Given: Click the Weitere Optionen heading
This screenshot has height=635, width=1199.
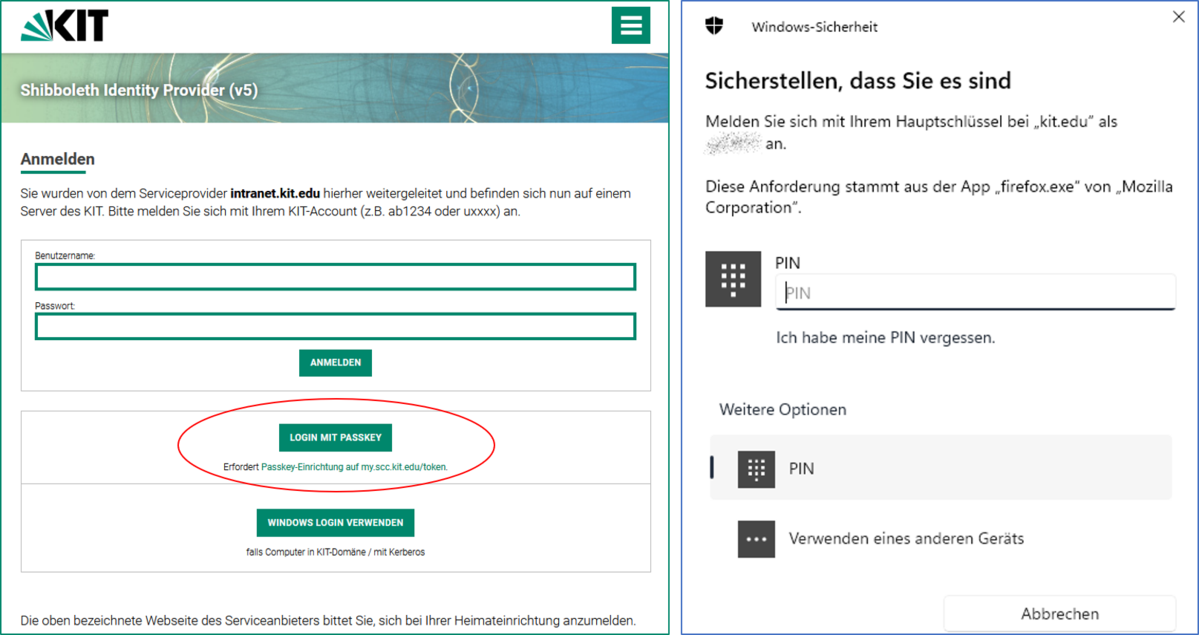Looking at the screenshot, I should [x=782, y=409].
